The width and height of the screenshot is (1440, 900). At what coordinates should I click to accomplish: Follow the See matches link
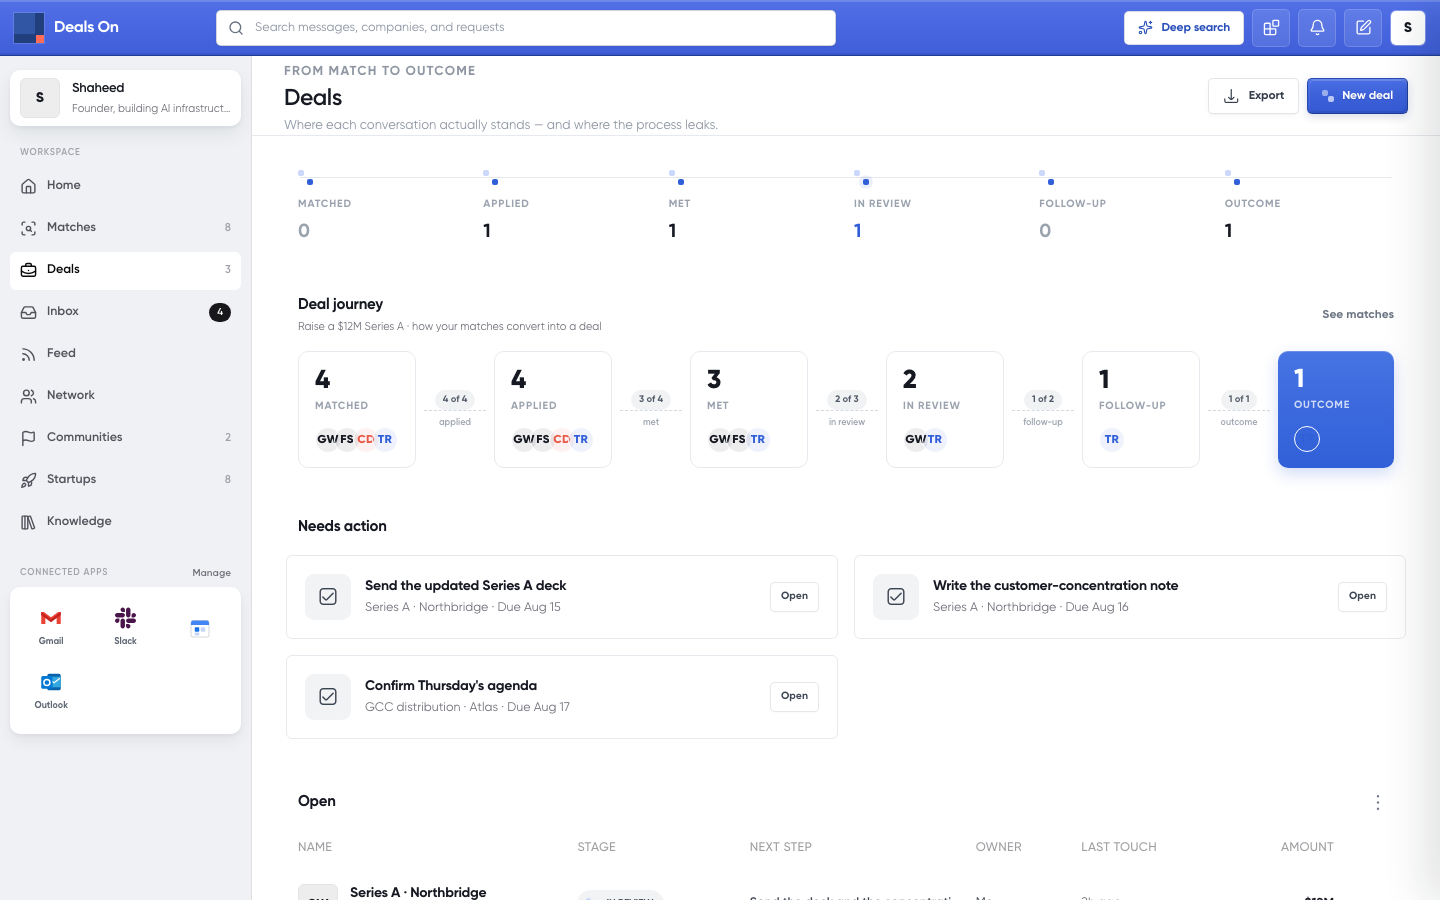(1358, 314)
